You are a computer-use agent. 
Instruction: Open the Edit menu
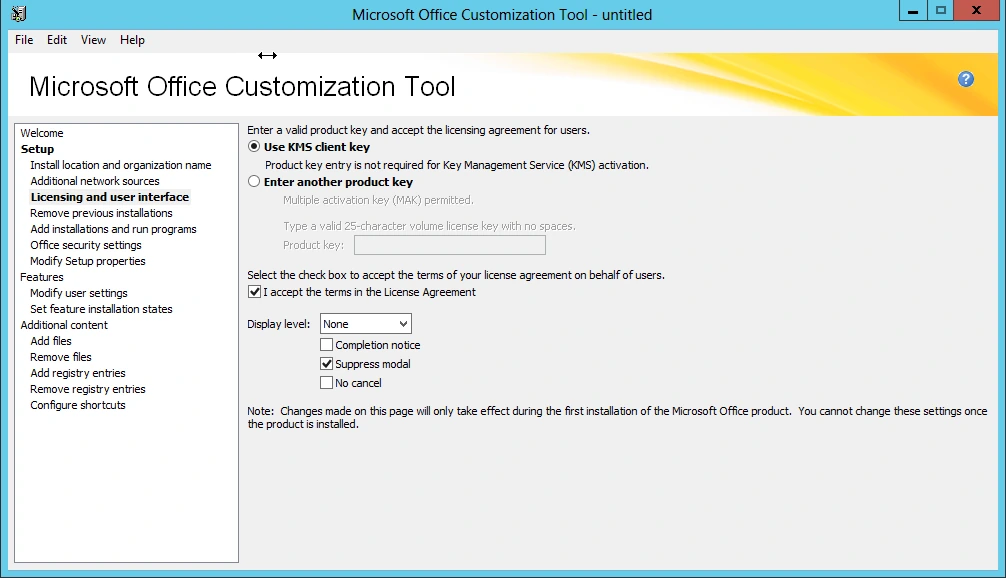click(57, 40)
